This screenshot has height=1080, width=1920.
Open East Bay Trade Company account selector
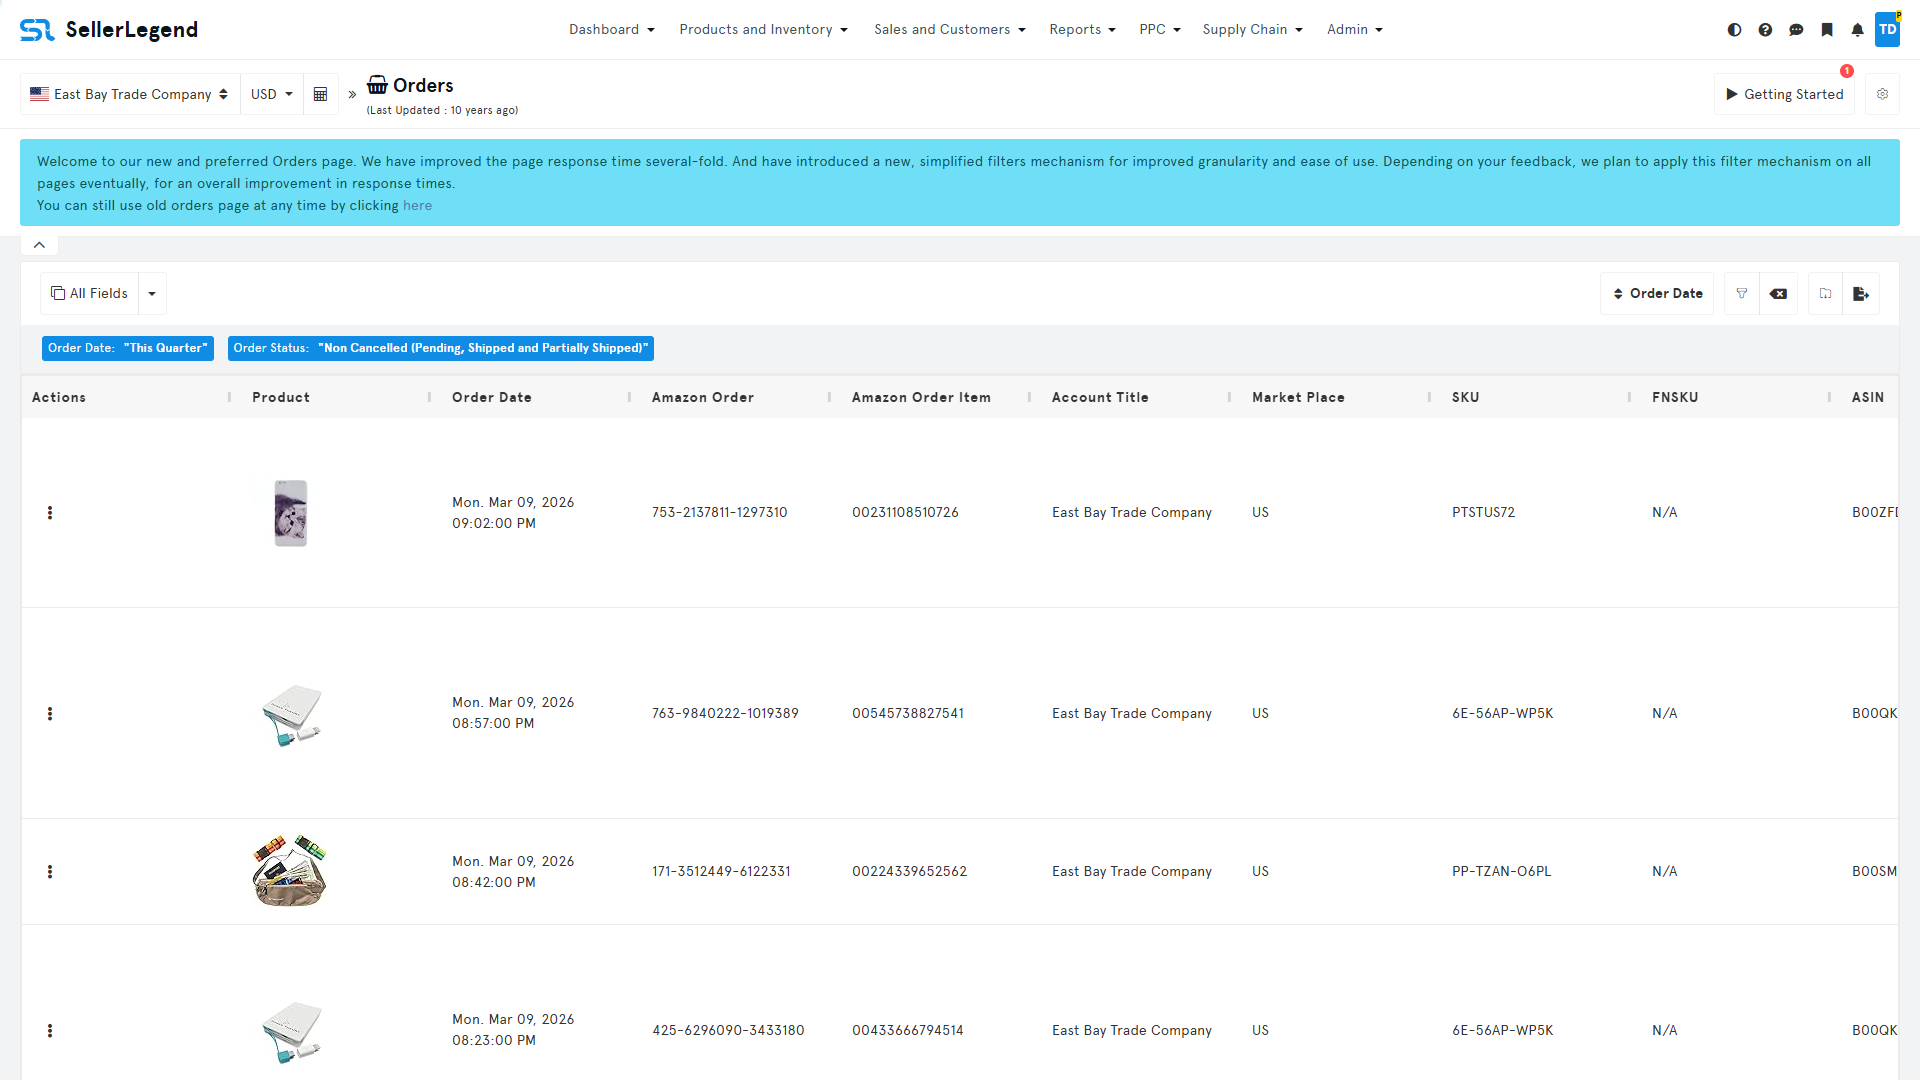pos(129,94)
